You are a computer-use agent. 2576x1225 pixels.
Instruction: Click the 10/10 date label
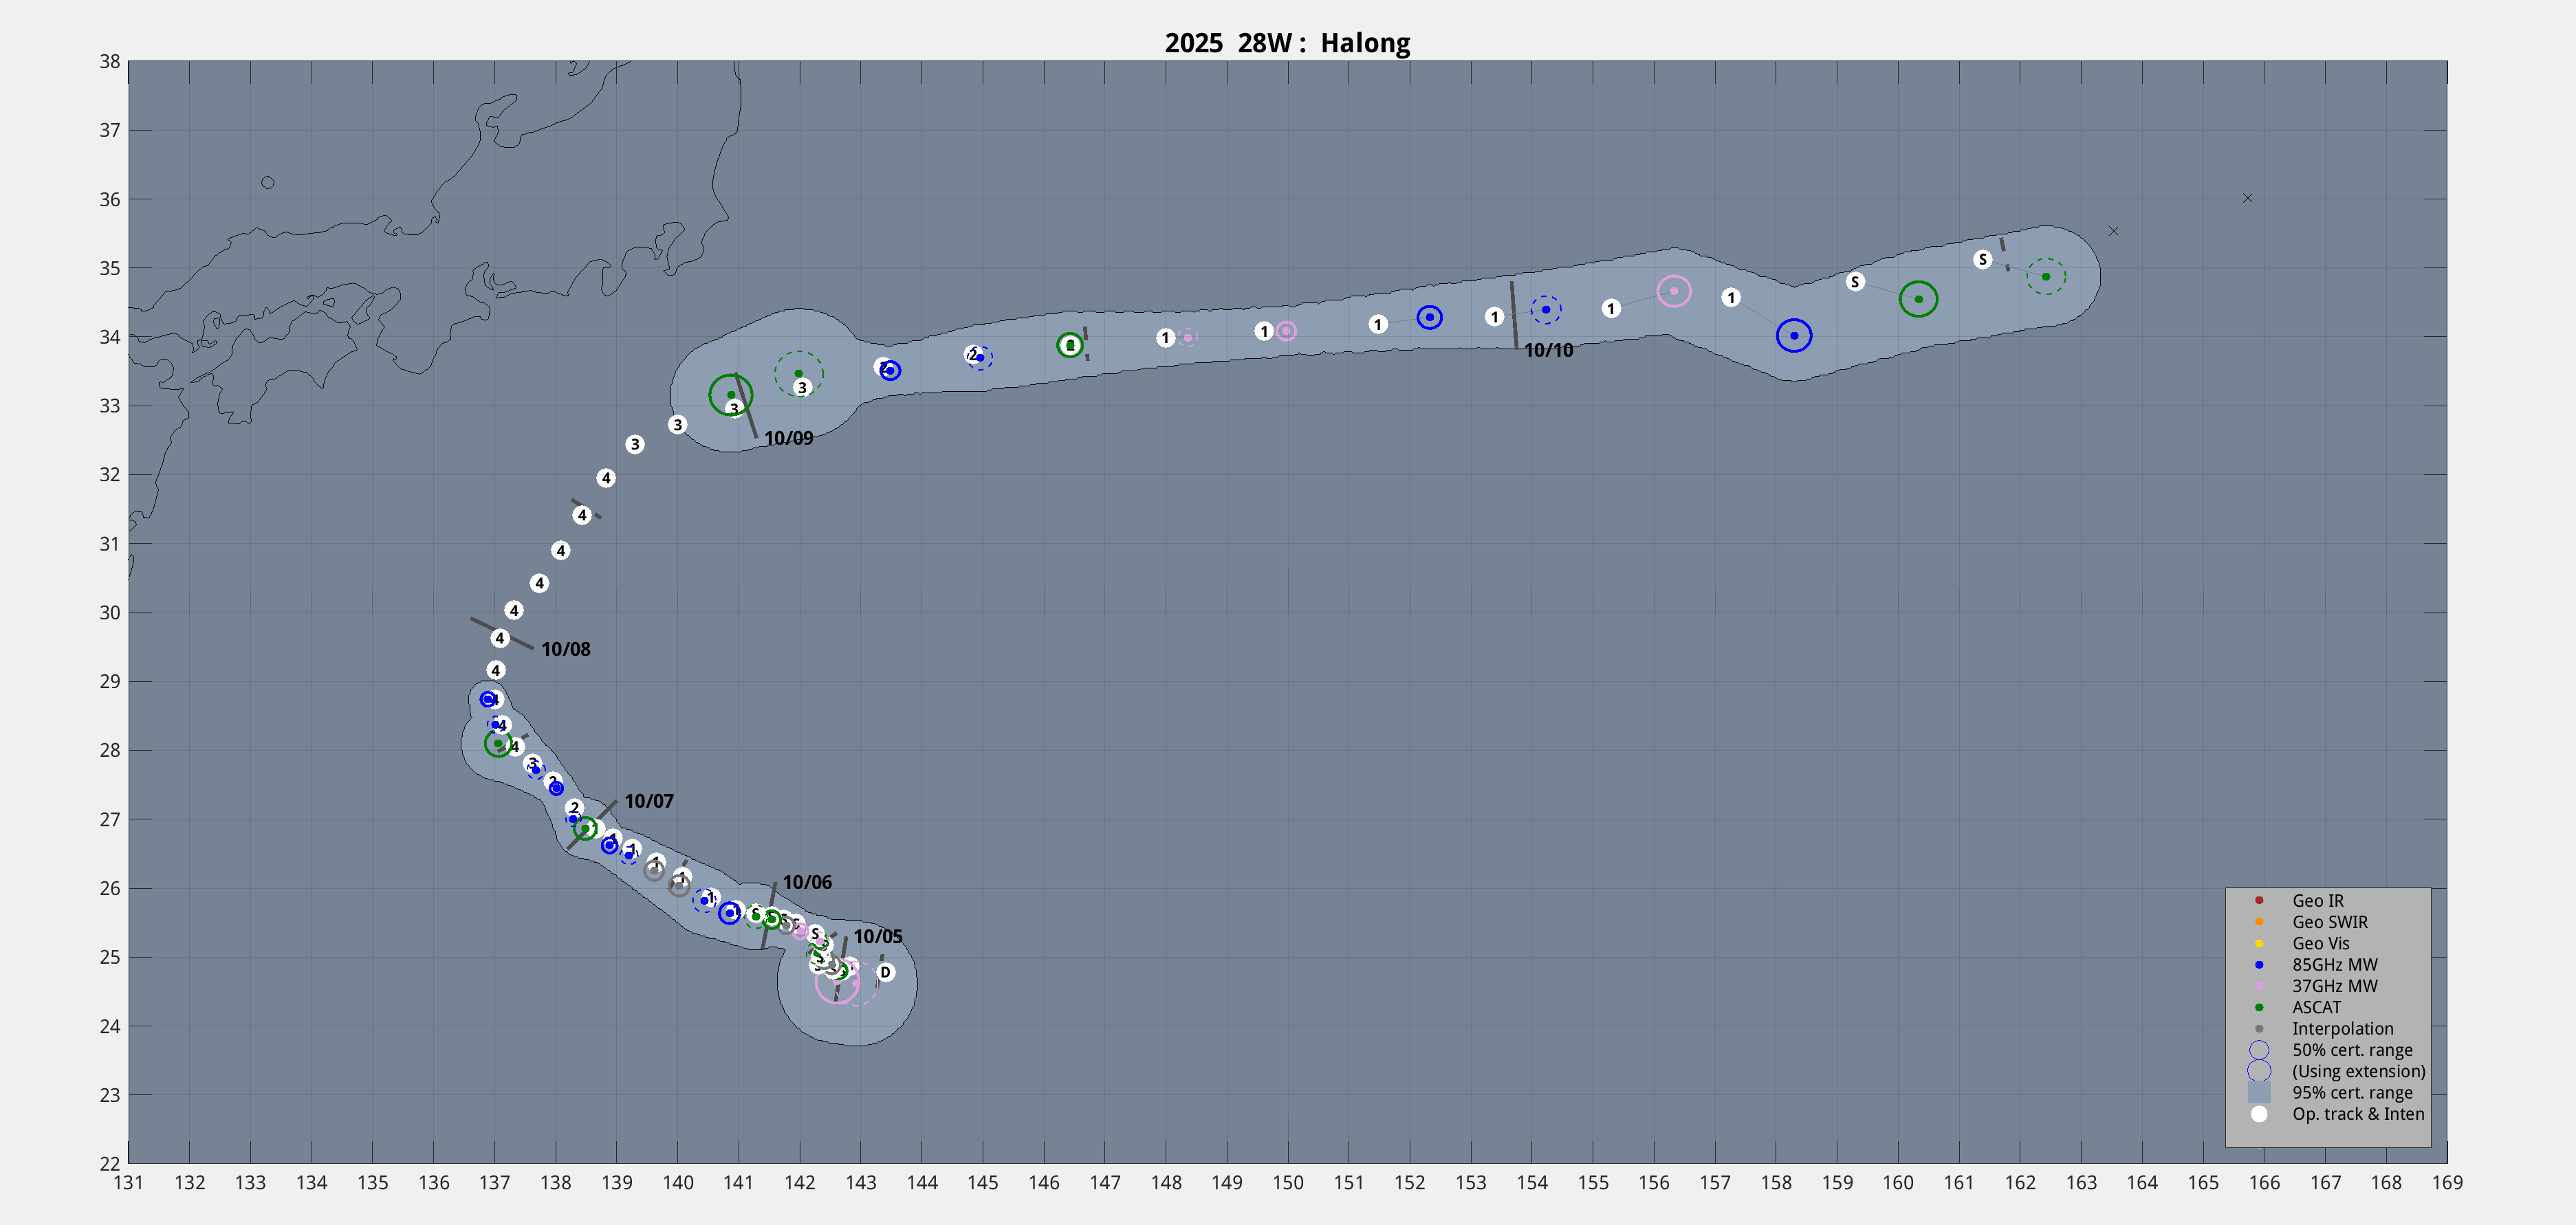click(x=1548, y=350)
